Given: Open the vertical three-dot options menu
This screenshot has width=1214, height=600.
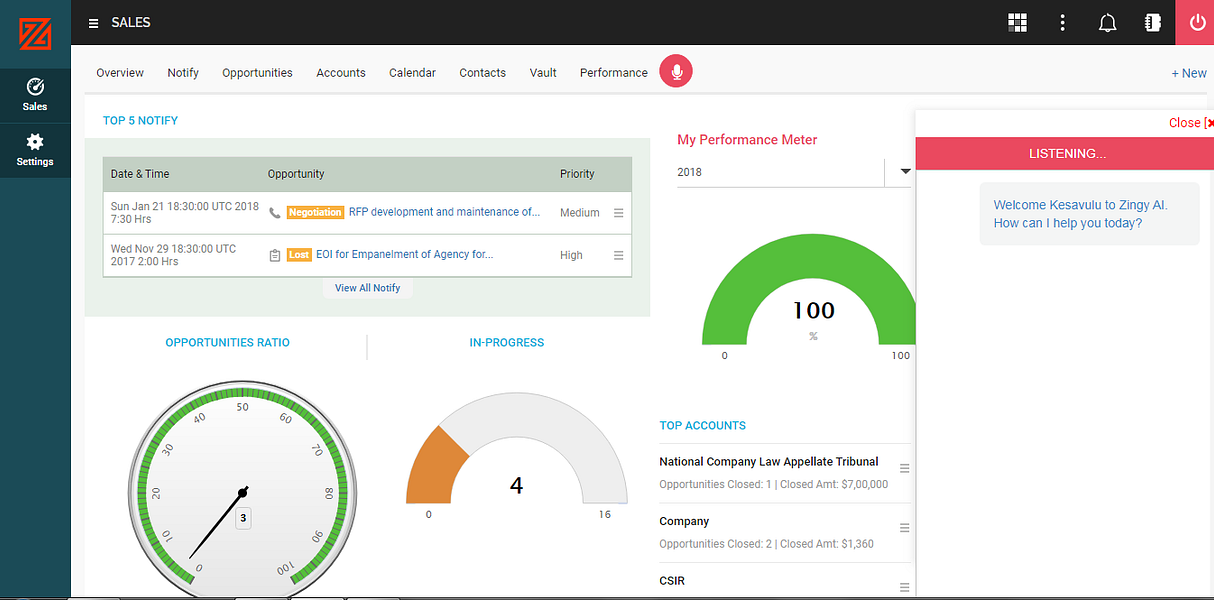Looking at the screenshot, I should click(x=1062, y=23).
